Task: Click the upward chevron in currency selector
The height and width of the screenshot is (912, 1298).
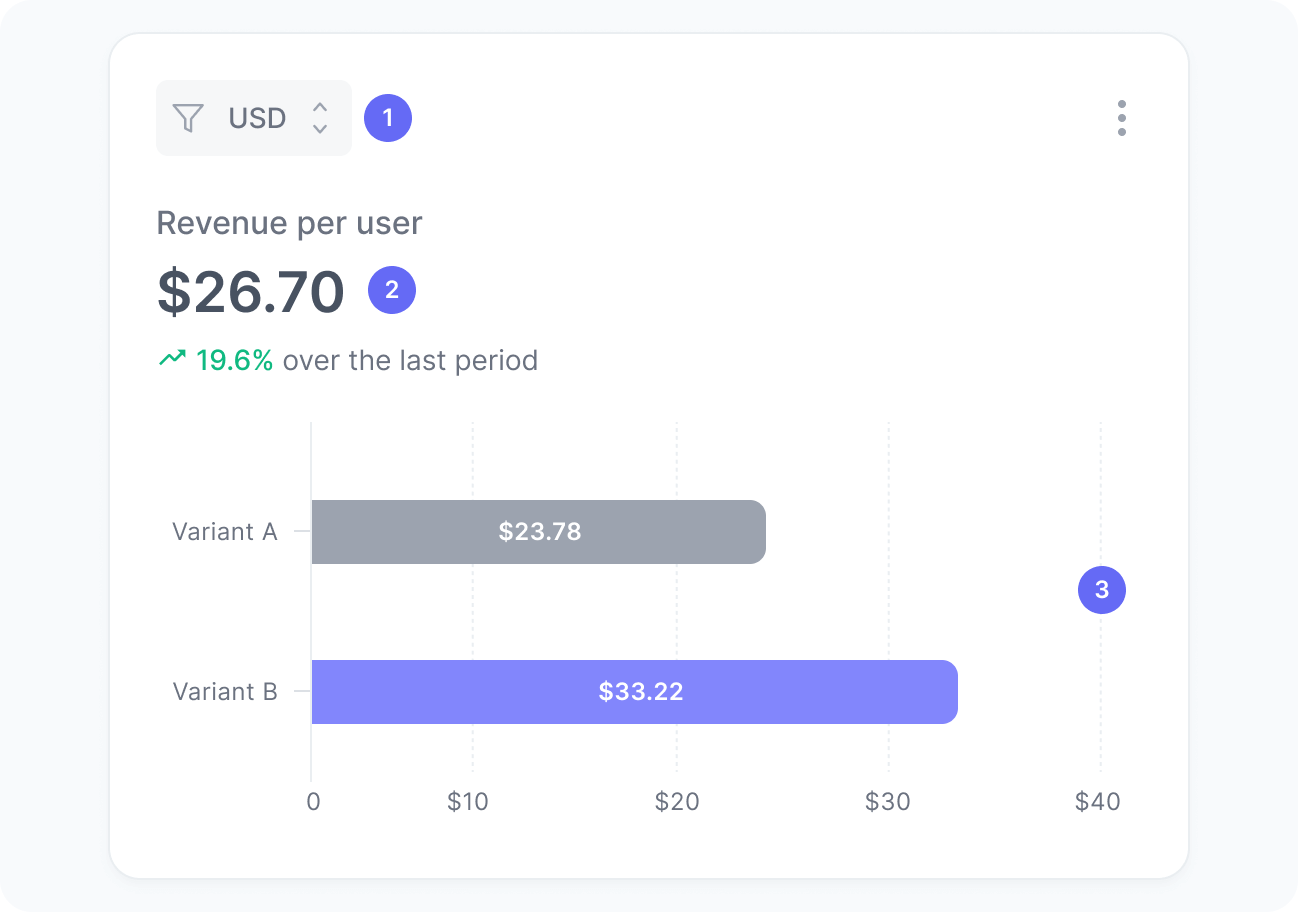Action: [x=319, y=108]
